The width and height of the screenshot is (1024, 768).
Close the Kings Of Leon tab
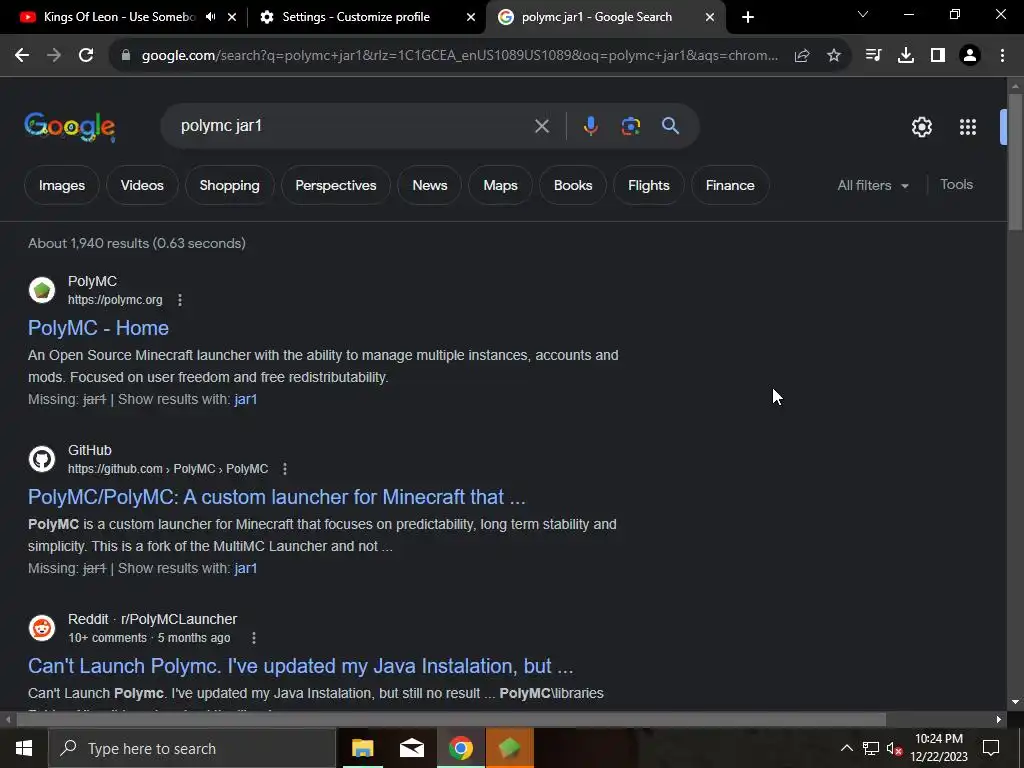click(x=232, y=18)
